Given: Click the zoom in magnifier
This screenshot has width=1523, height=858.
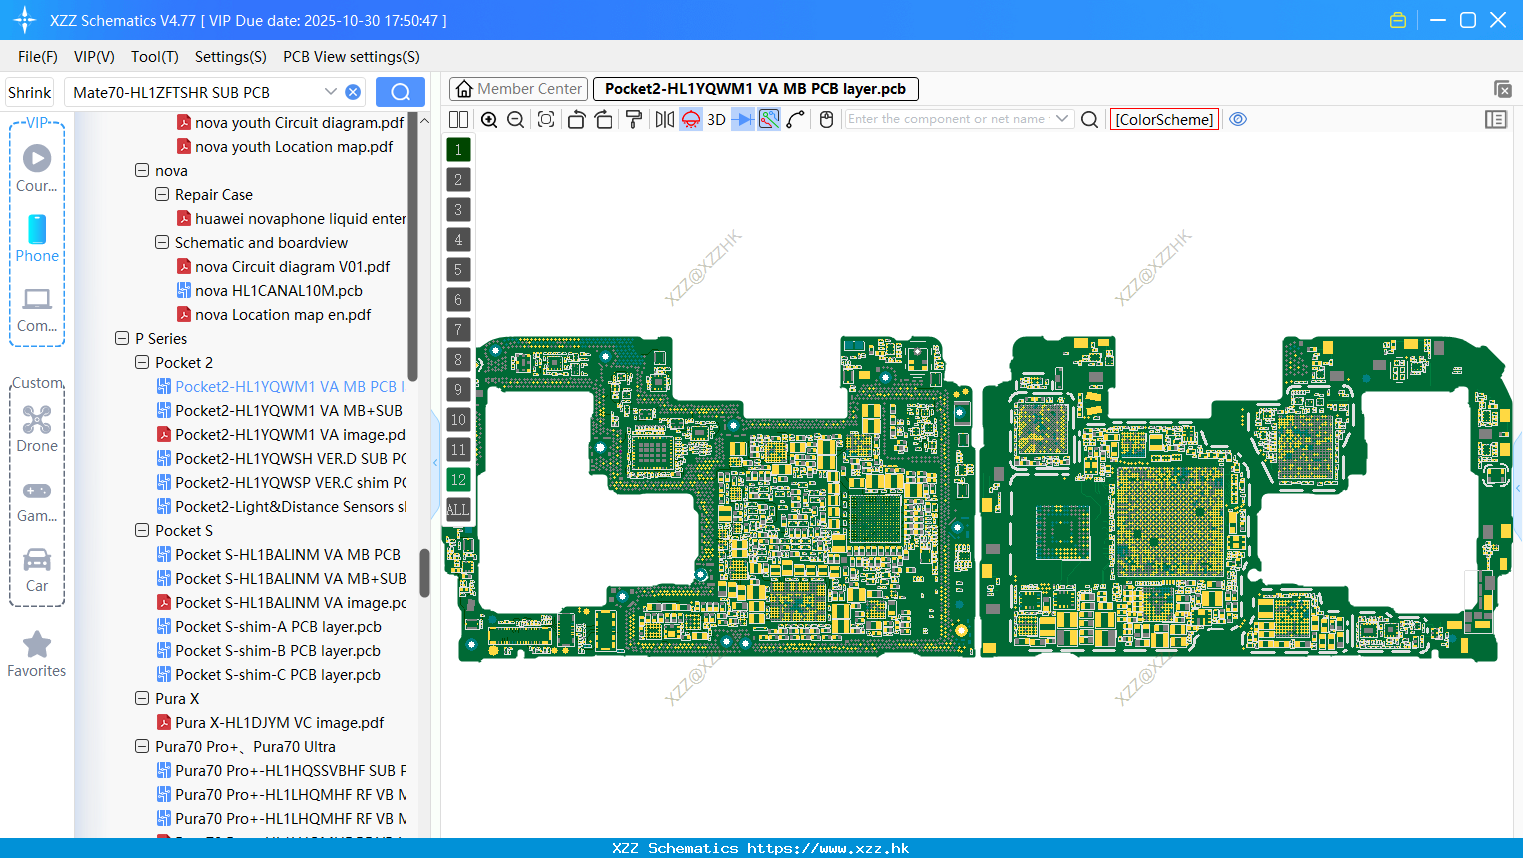Looking at the screenshot, I should [489, 119].
